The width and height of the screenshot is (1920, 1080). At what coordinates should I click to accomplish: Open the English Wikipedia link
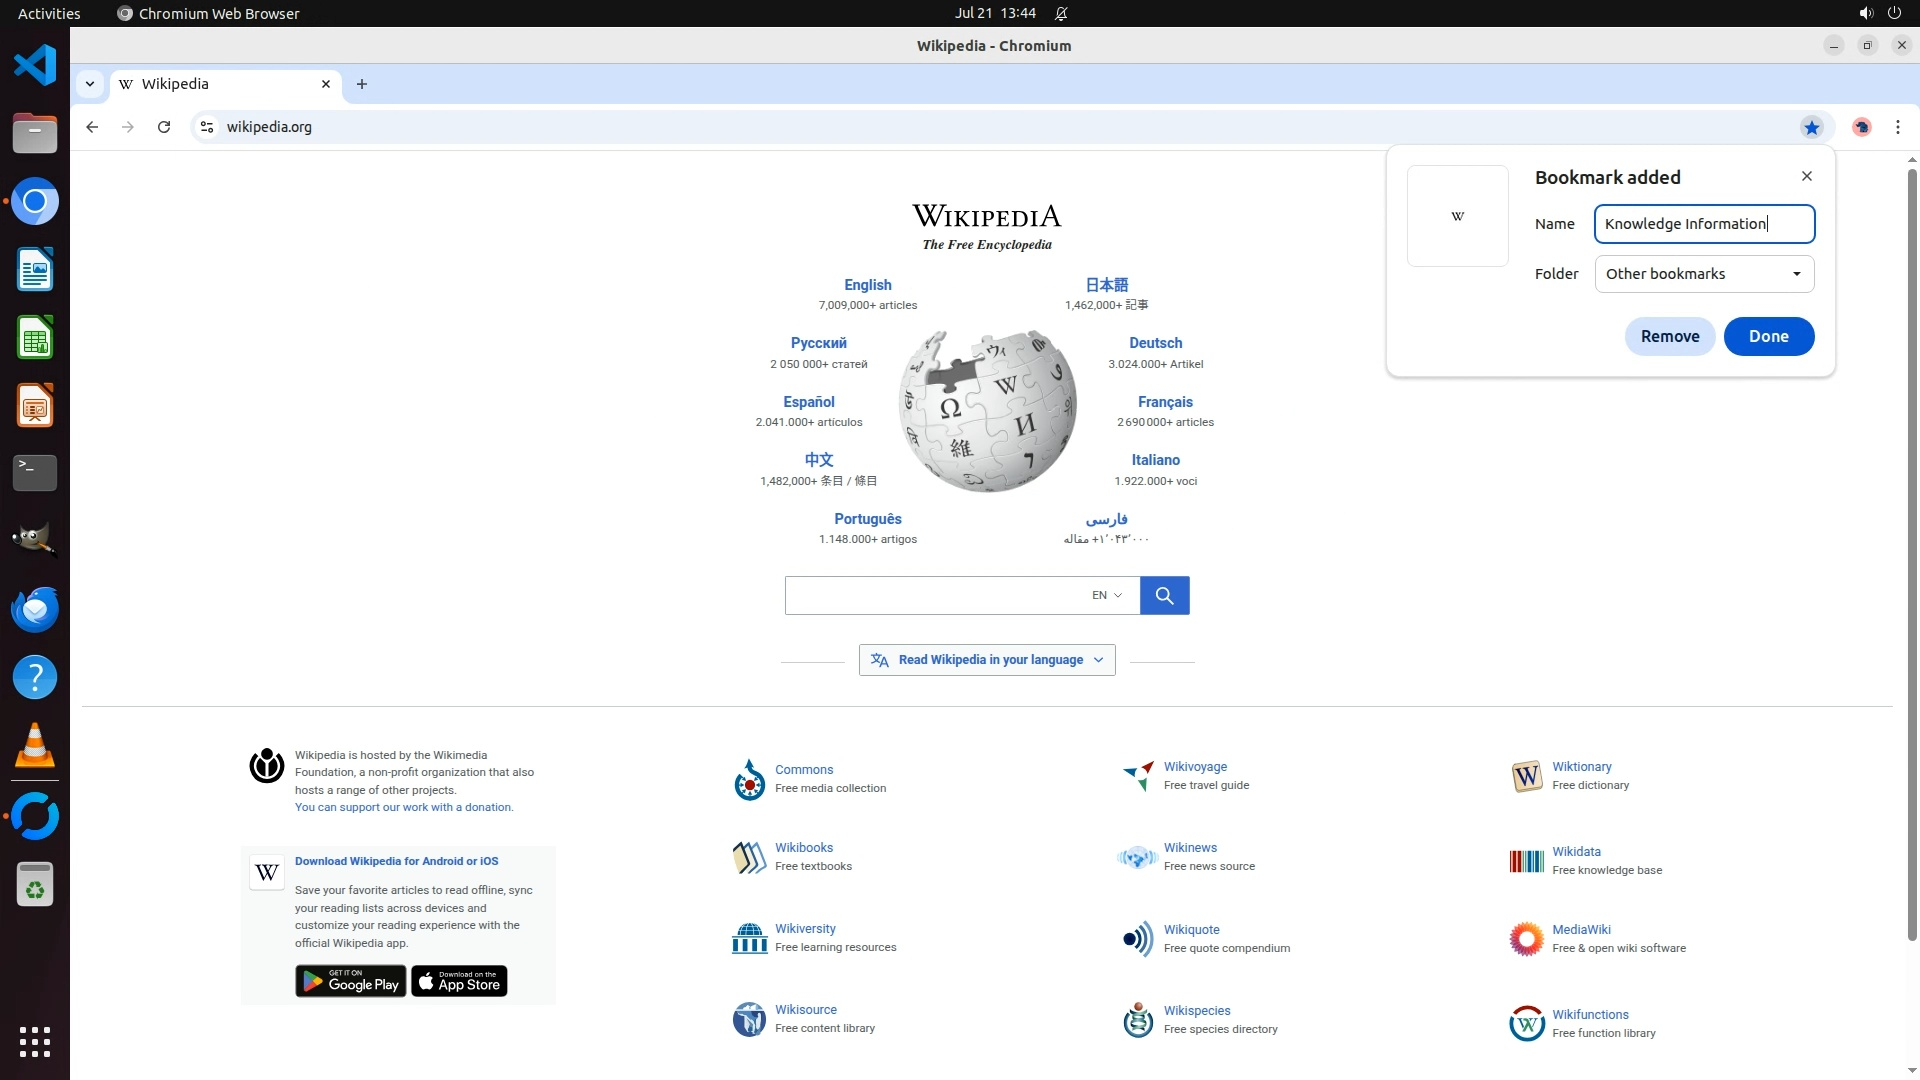(867, 285)
